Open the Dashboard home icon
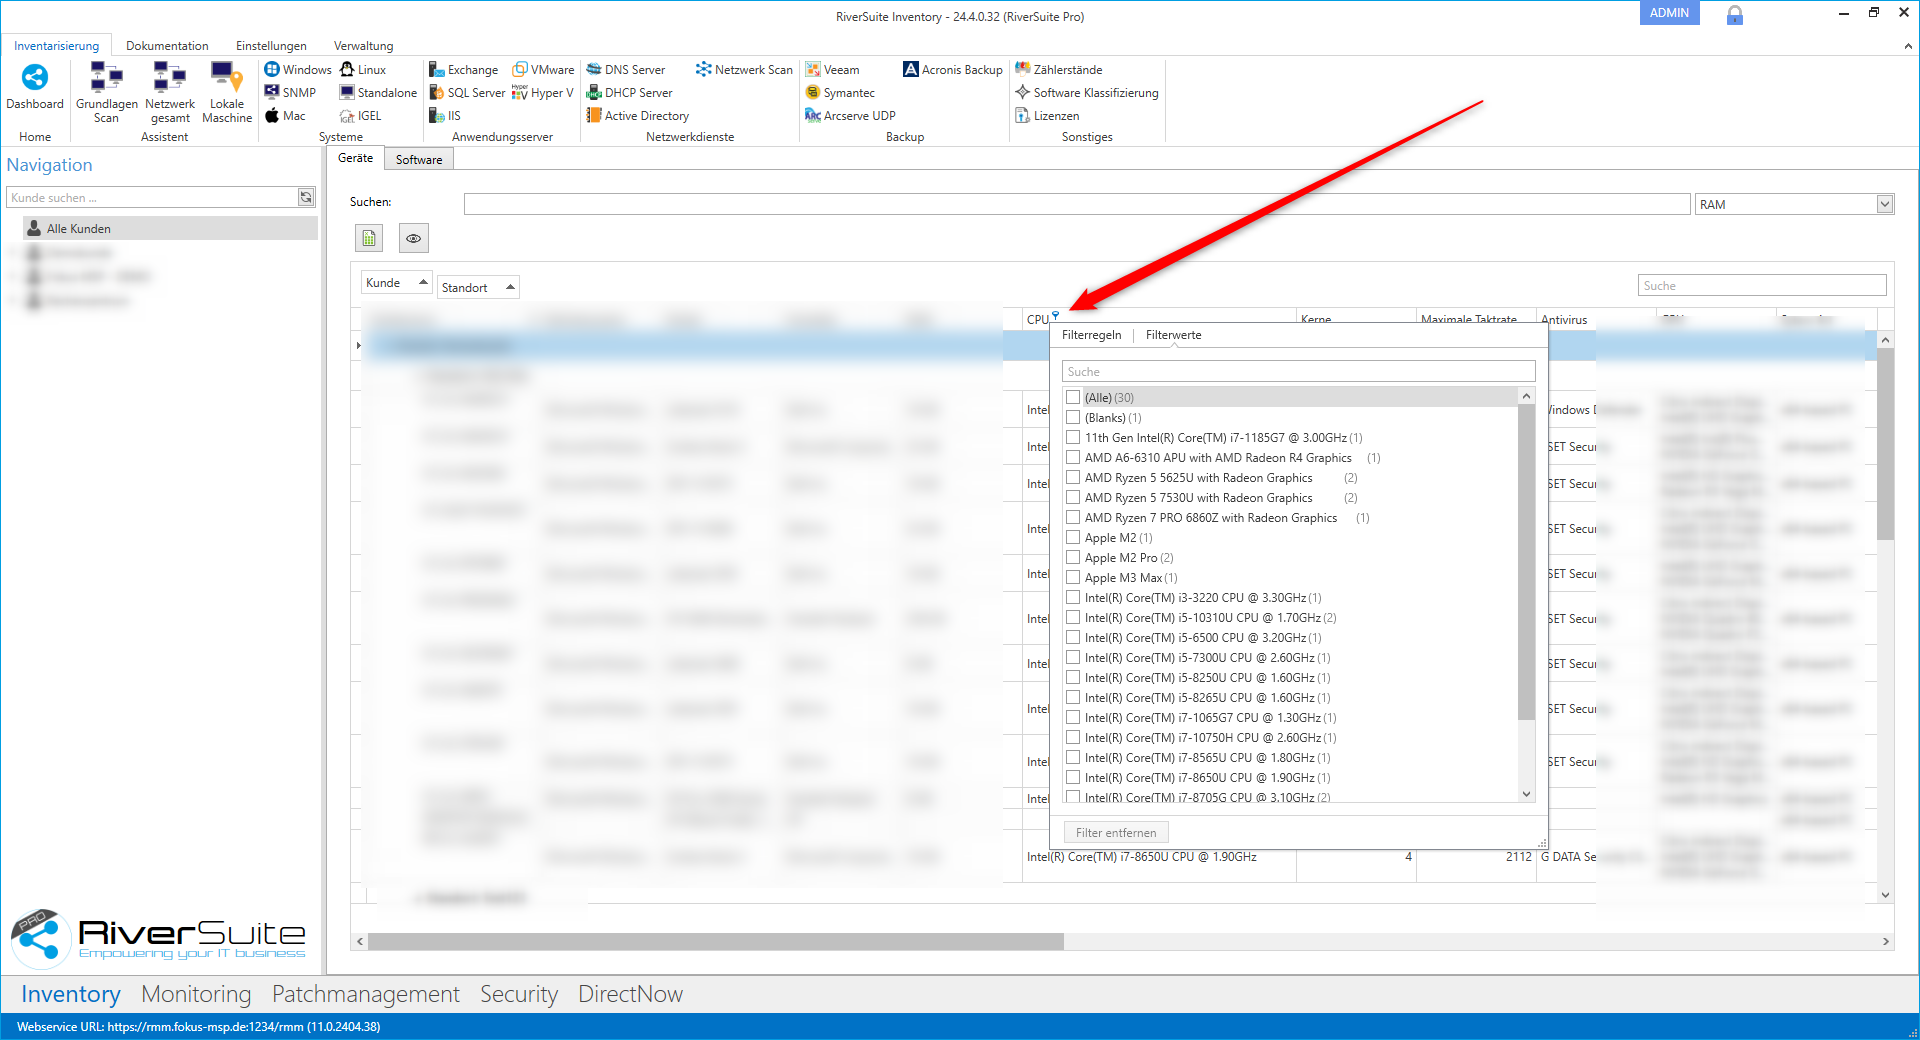The height and width of the screenshot is (1040, 1920). pos(35,79)
